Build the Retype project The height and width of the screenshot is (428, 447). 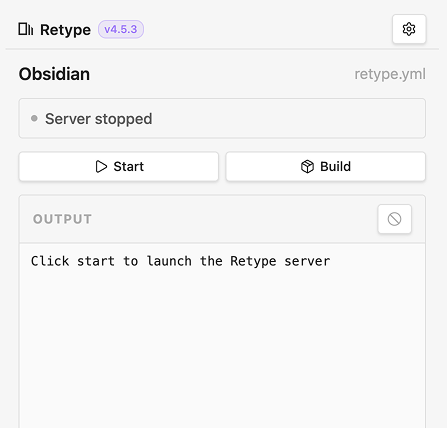pyautogui.click(x=326, y=167)
